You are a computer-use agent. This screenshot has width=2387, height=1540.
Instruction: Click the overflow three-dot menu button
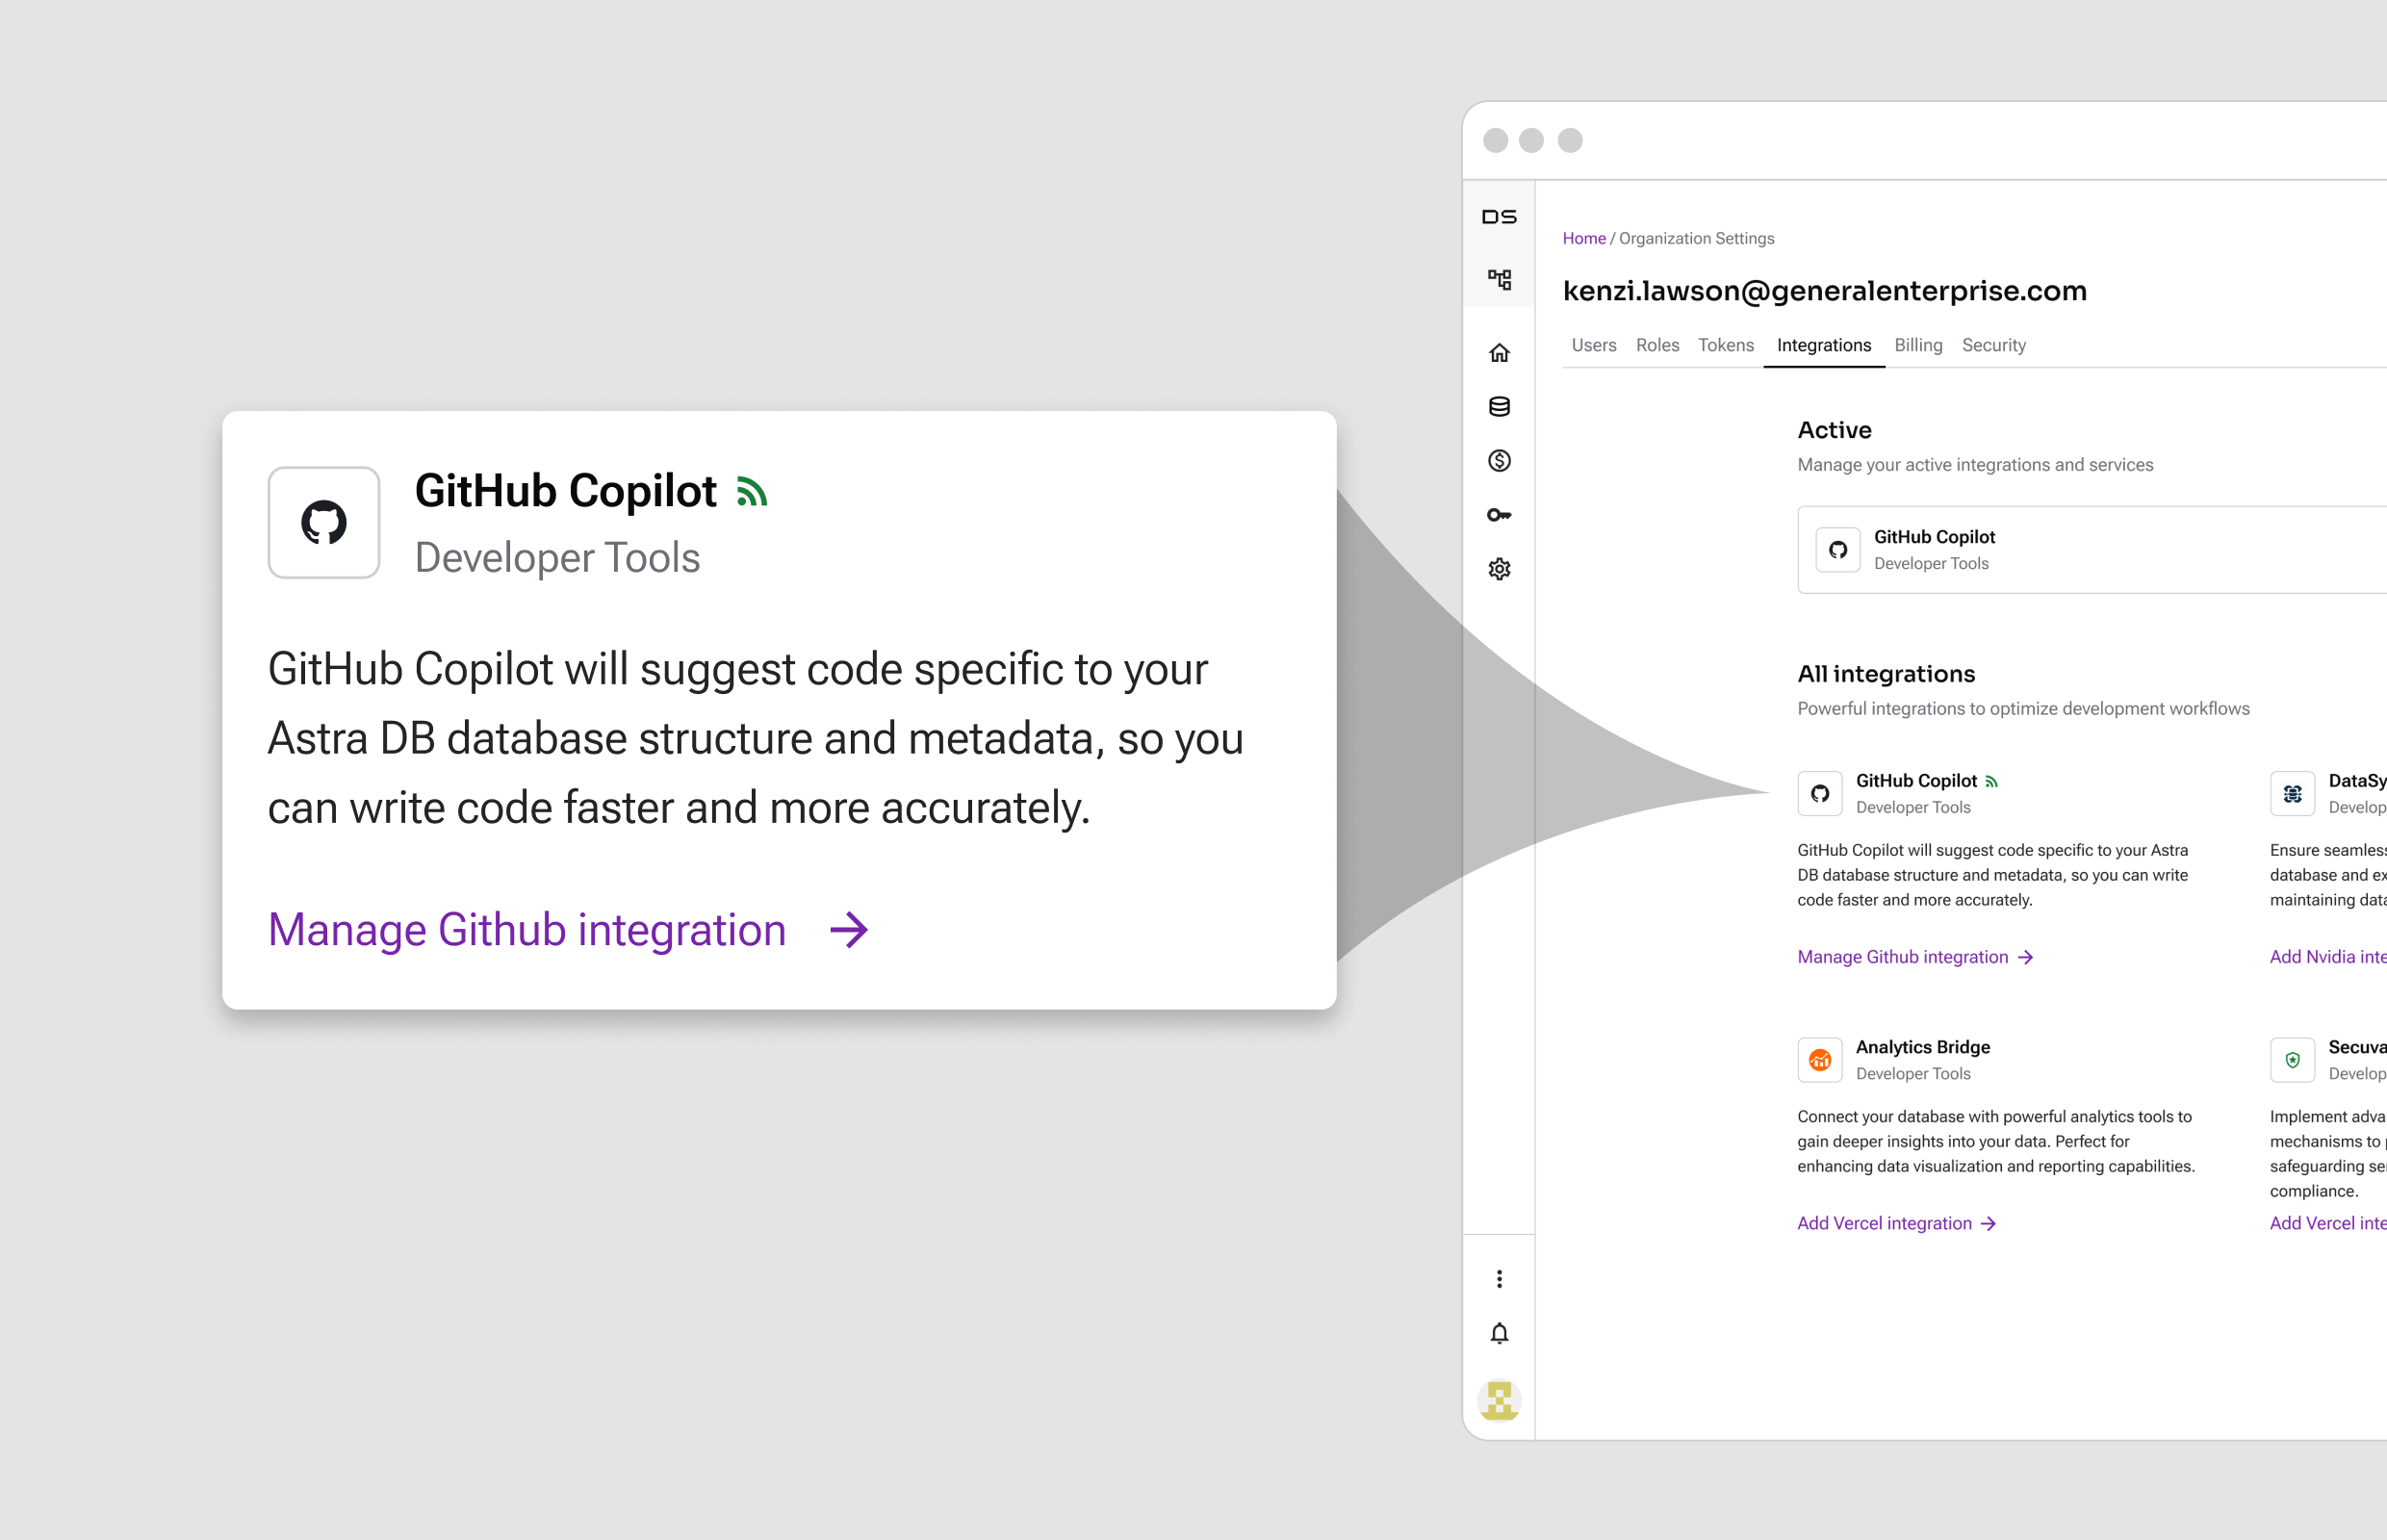[1500, 1277]
